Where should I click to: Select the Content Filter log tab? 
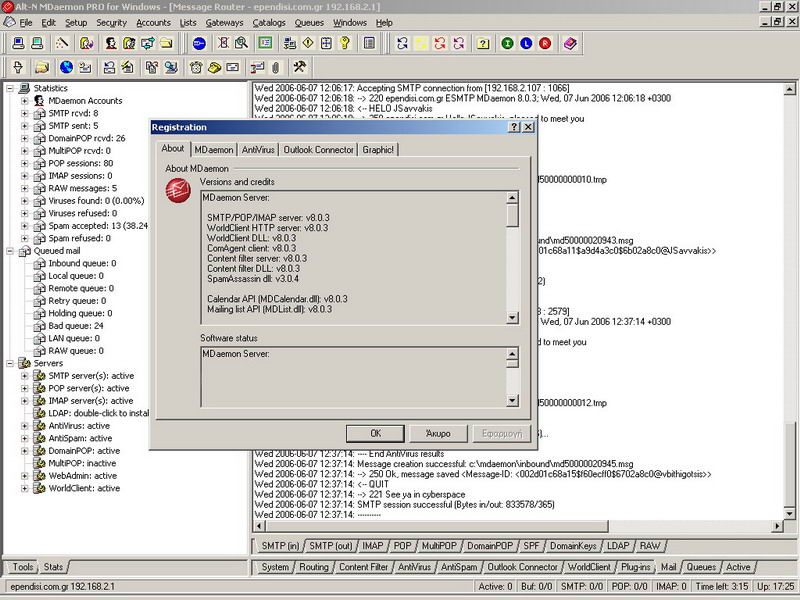[363, 567]
